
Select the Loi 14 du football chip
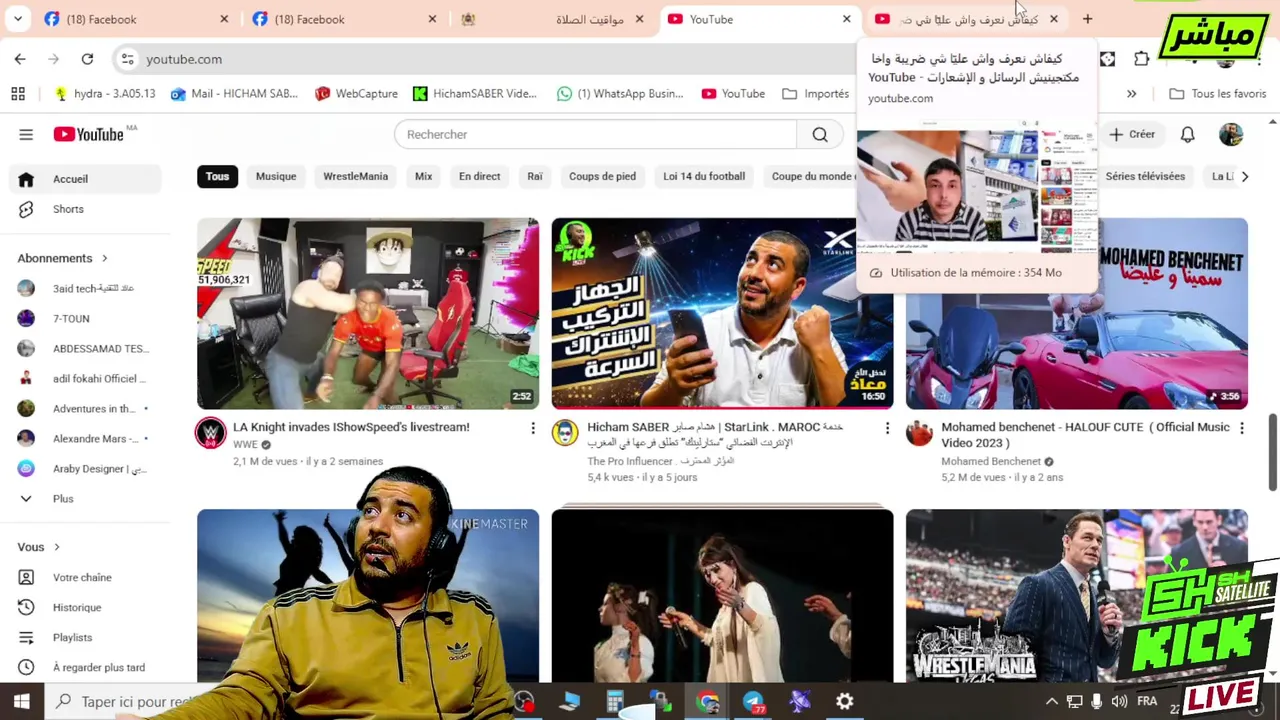point(704,176)
